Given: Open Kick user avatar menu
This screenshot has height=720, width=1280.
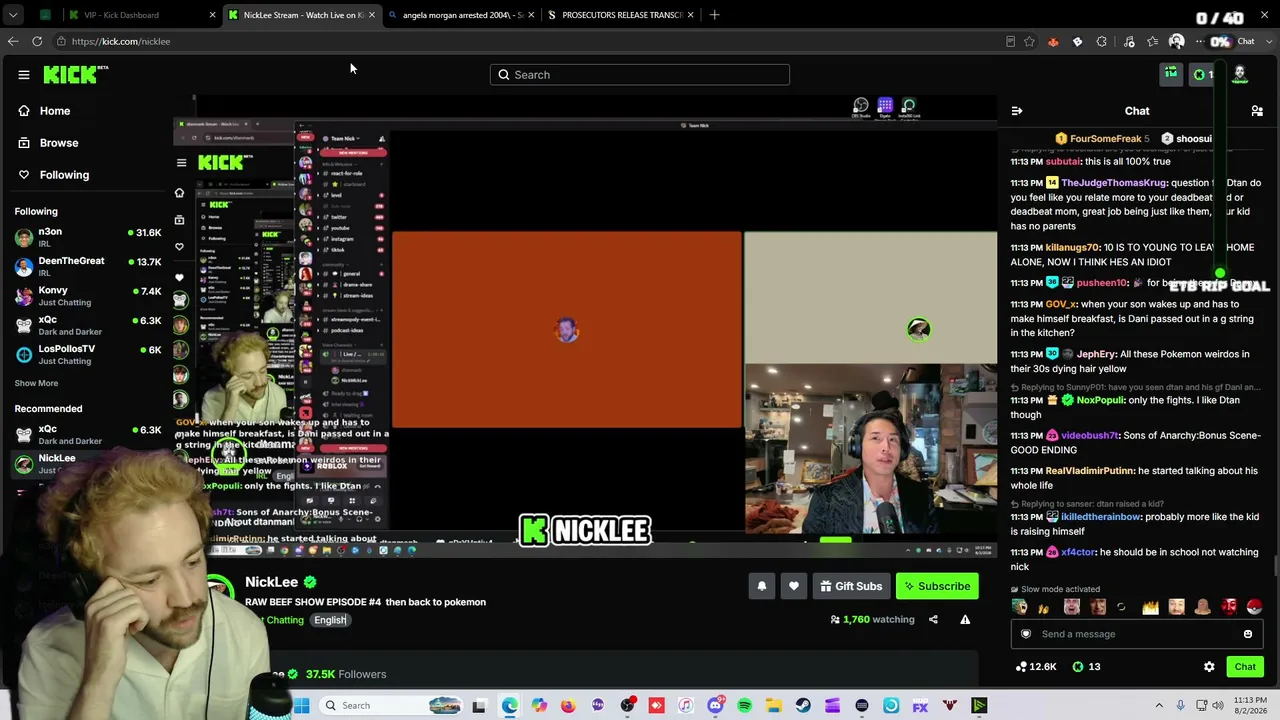Looking at the screenshot, I should (1240, 74).
